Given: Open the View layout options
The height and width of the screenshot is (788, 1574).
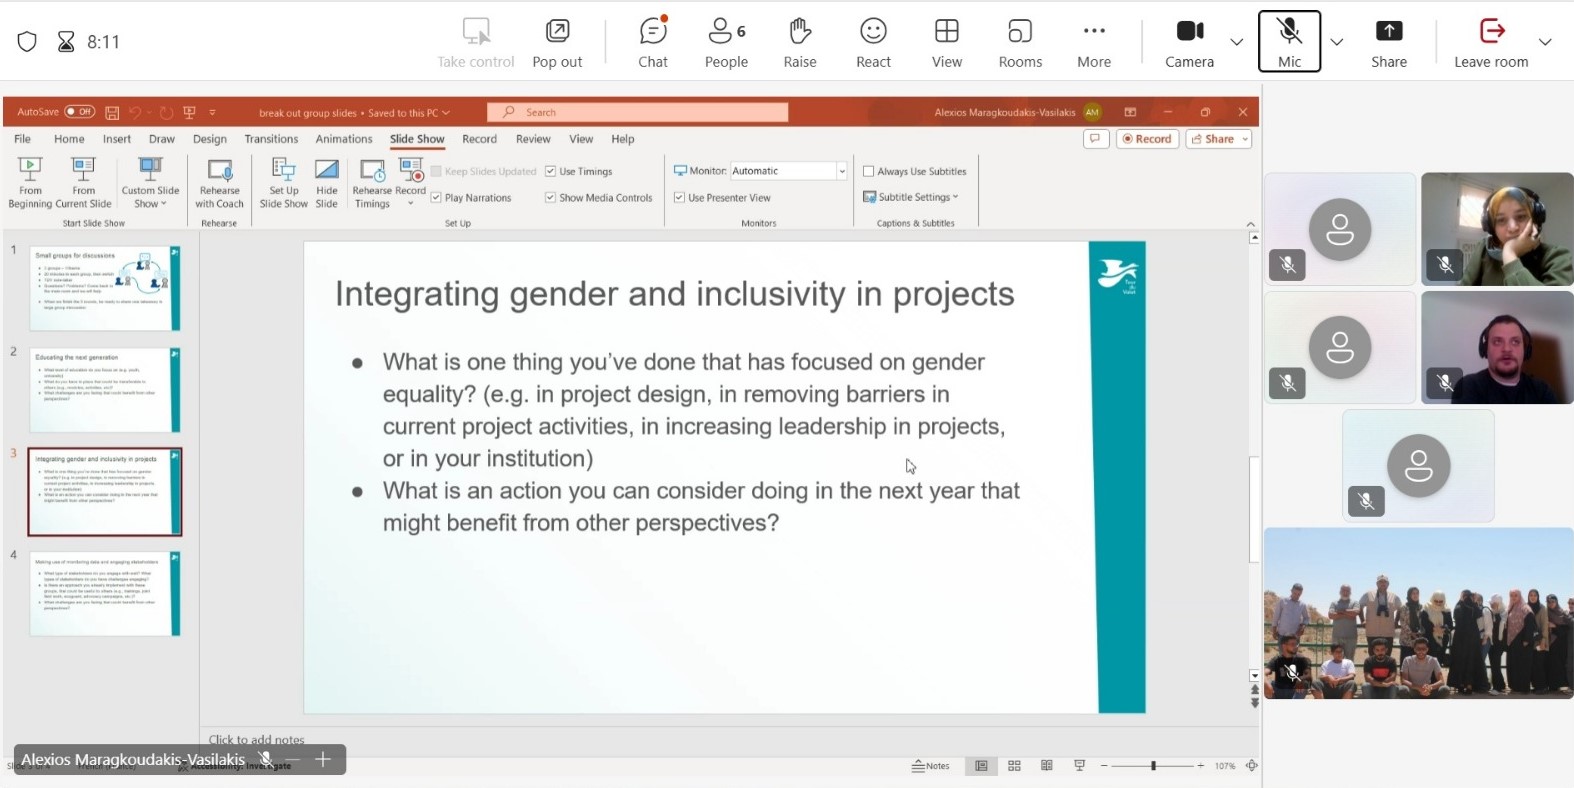Looking at the screenshot, I should [946, 42].
